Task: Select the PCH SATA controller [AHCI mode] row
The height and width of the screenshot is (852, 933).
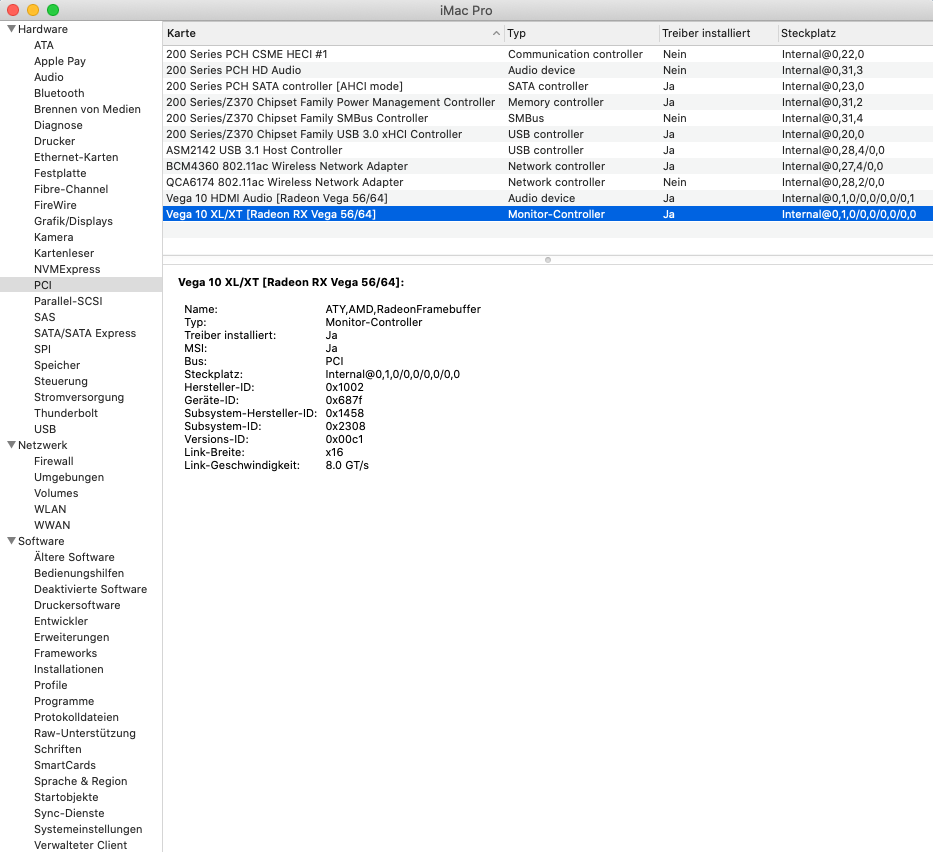Action: tap(547, 86)
